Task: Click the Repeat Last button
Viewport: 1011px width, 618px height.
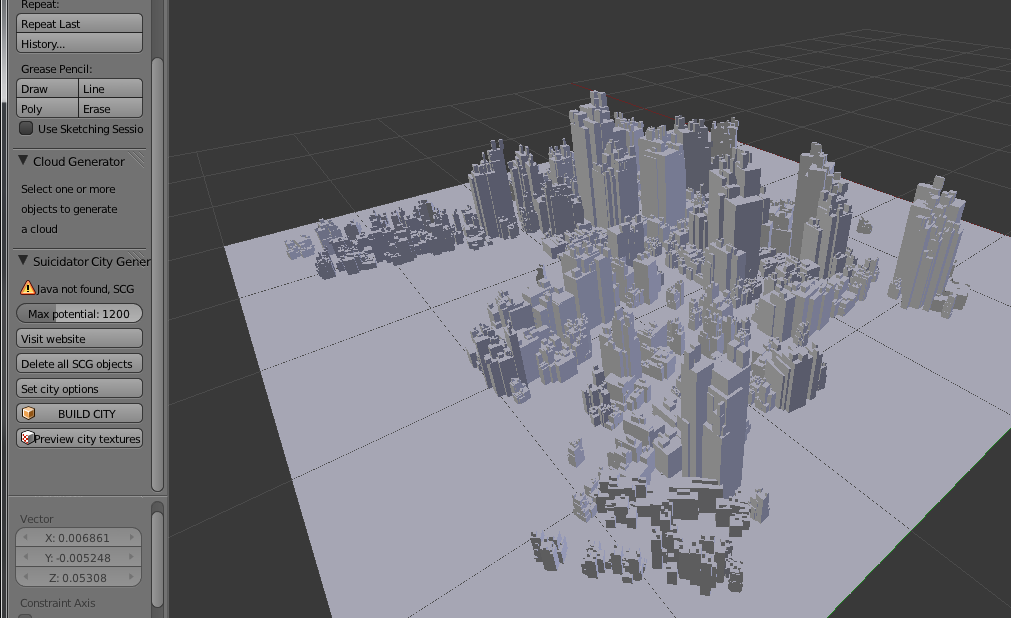Action: [x=79, y=24]
